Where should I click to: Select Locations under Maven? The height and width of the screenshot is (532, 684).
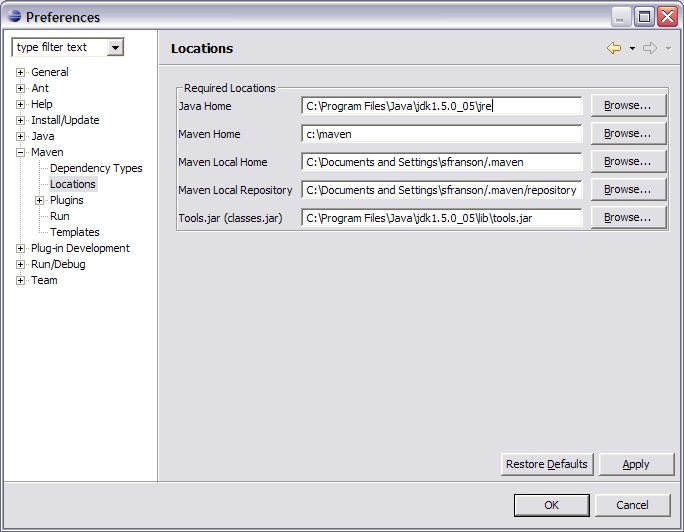coord(73,184)
